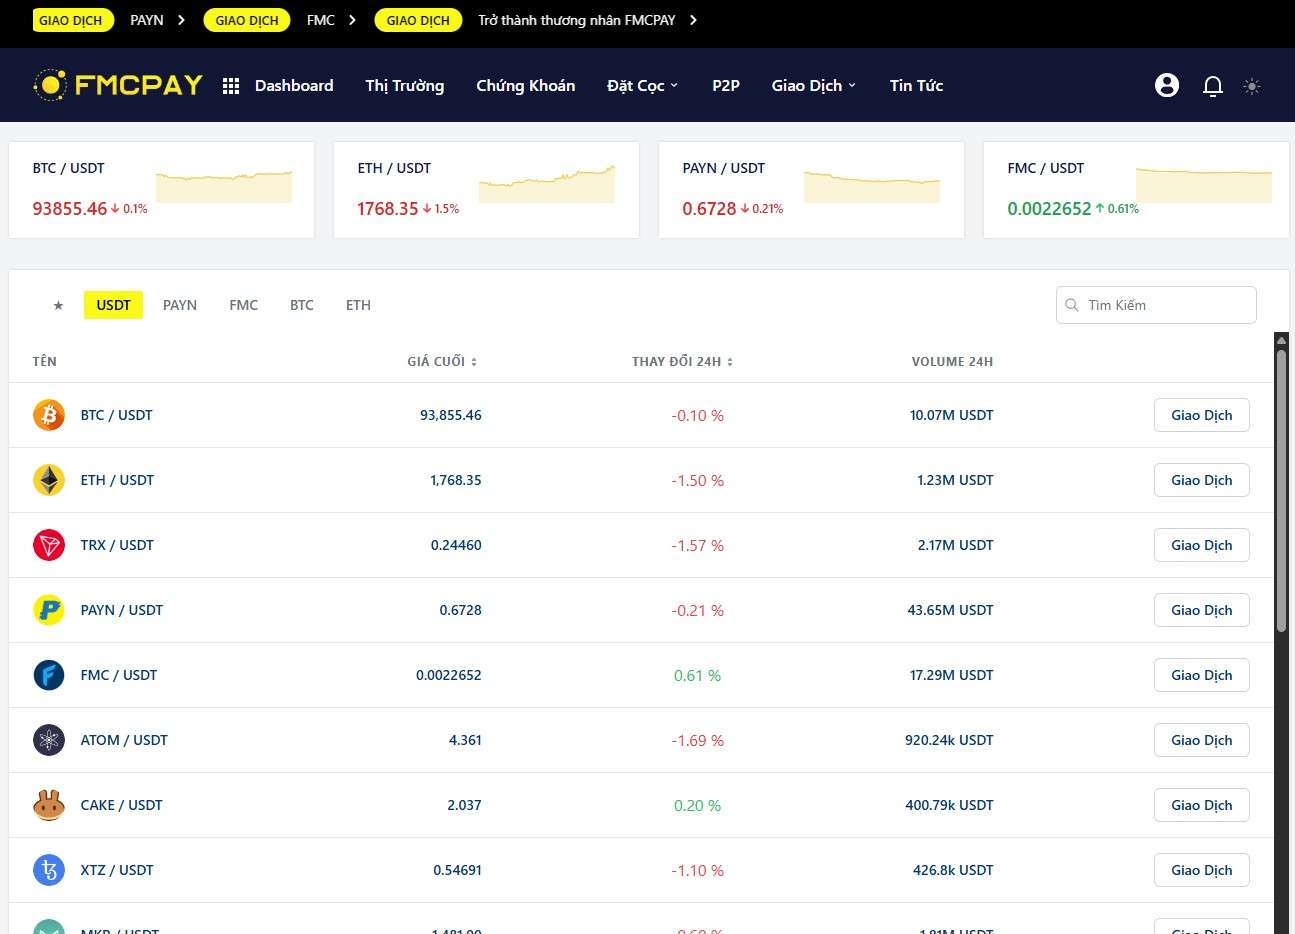The width and height of the screenshot is (1295, 934).
Task: Click the Bitcoin coin icon
Action: pyautogui.click(x=49, y=415)
